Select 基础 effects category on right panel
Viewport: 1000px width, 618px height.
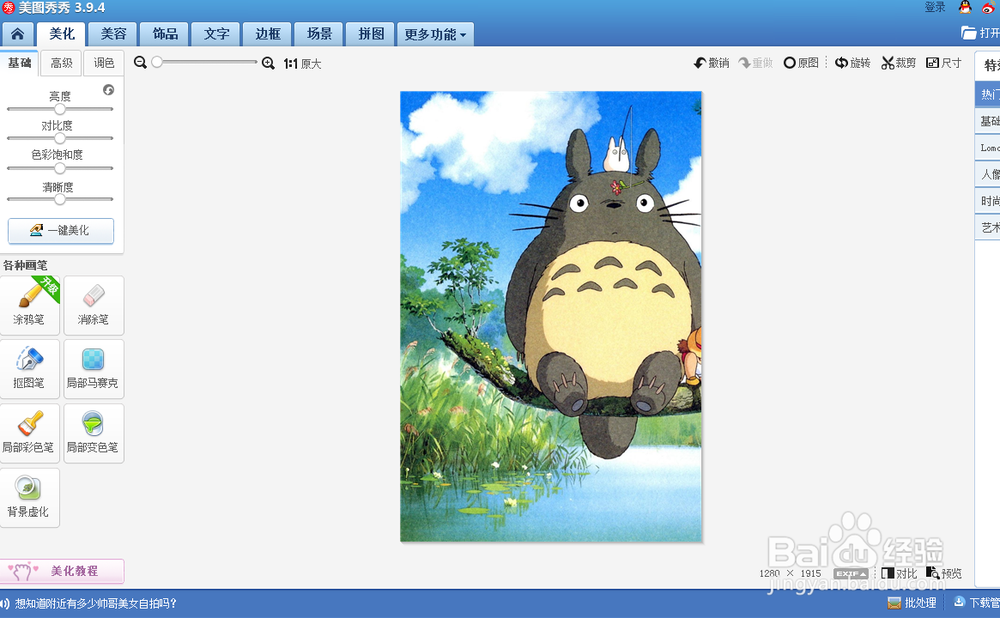point(988,121)
